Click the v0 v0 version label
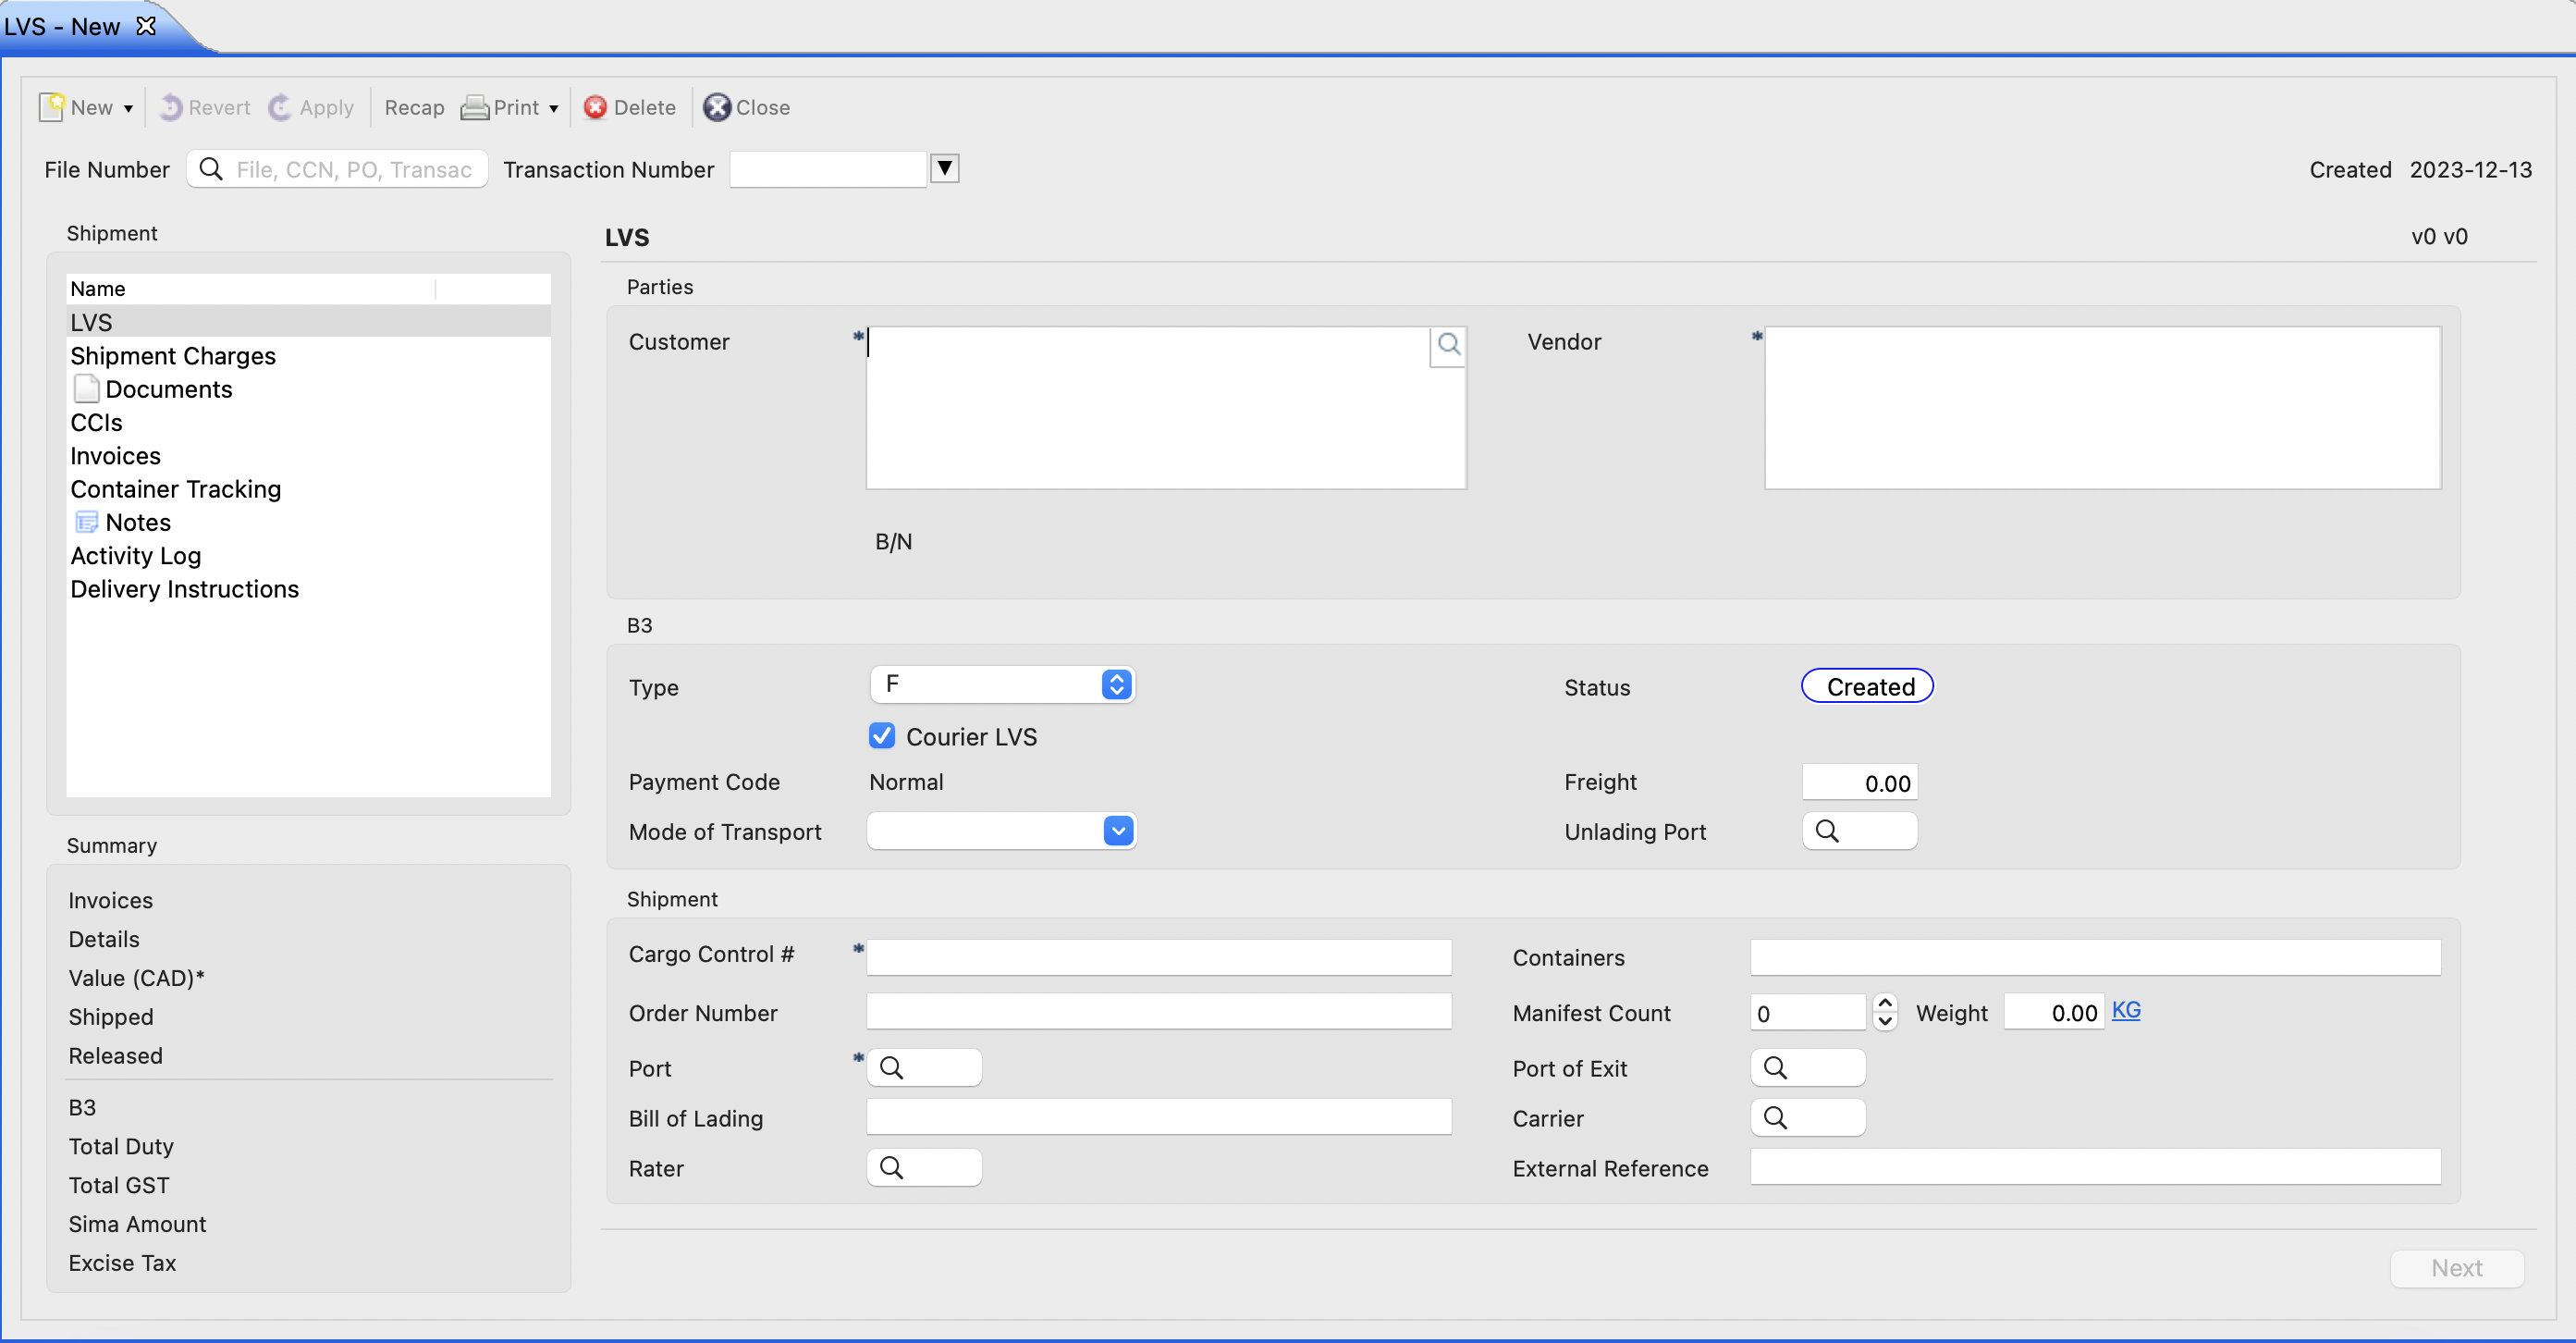Screen dimensions: 2576x1343 2439,236
